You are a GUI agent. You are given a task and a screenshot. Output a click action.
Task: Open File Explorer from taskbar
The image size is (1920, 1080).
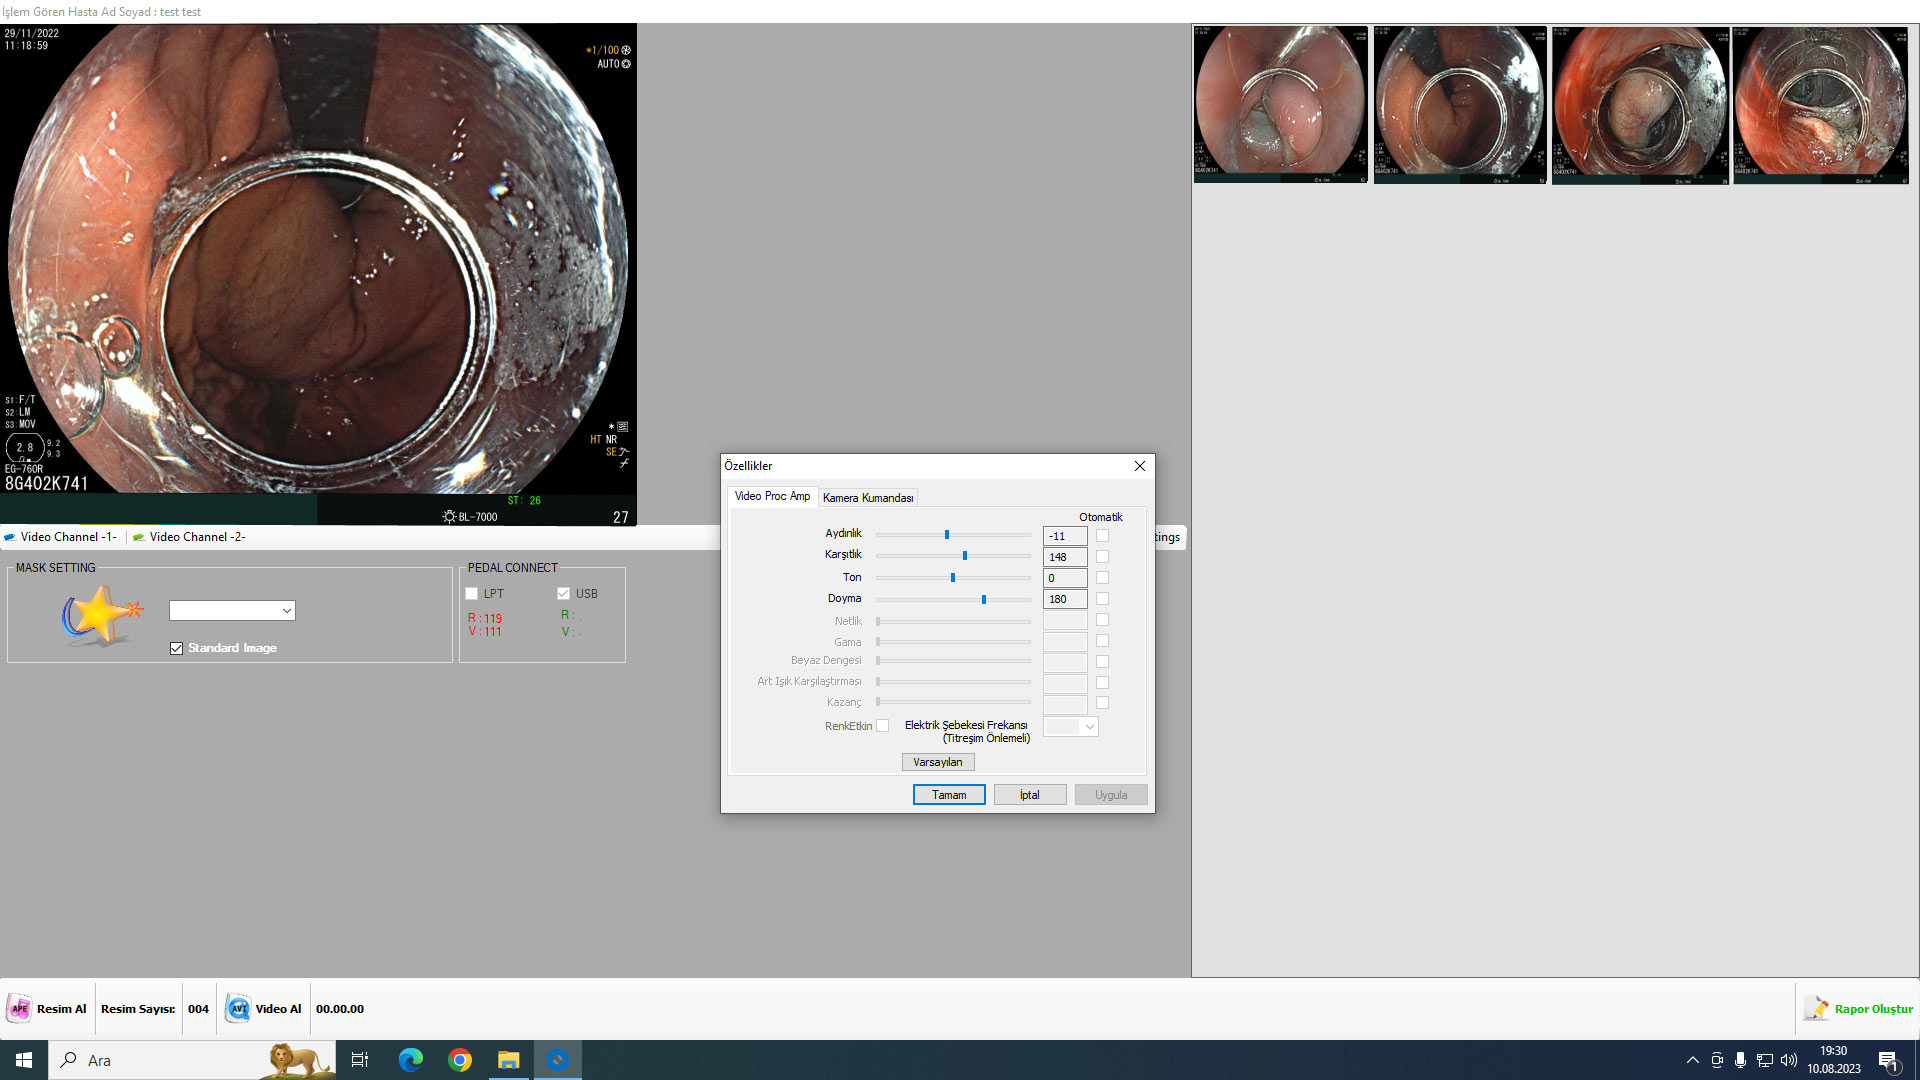click(x=509, y=1060)
